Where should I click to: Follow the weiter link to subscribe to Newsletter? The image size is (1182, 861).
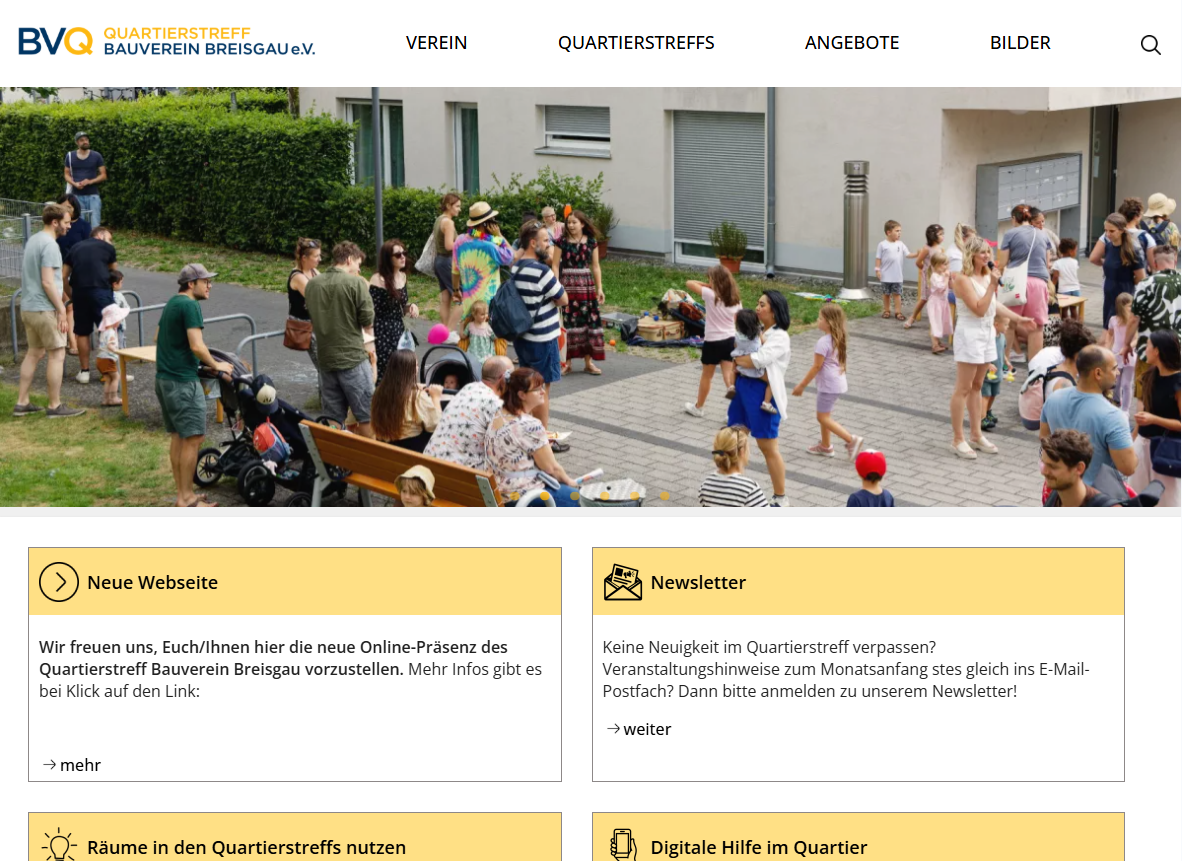coord(646,729)
